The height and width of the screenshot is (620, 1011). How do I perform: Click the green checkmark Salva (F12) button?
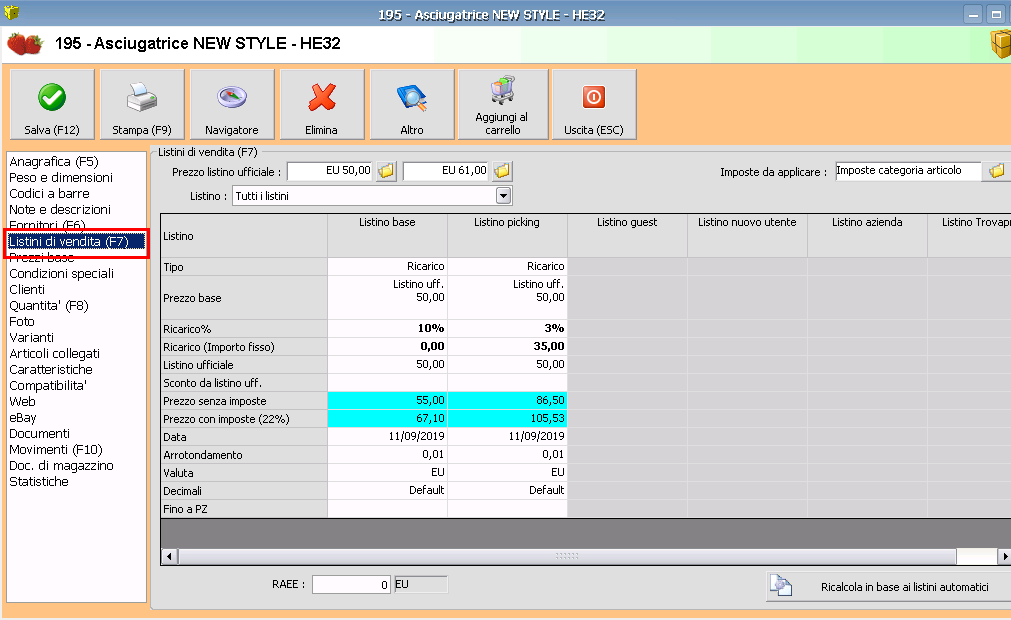[52, 105]
